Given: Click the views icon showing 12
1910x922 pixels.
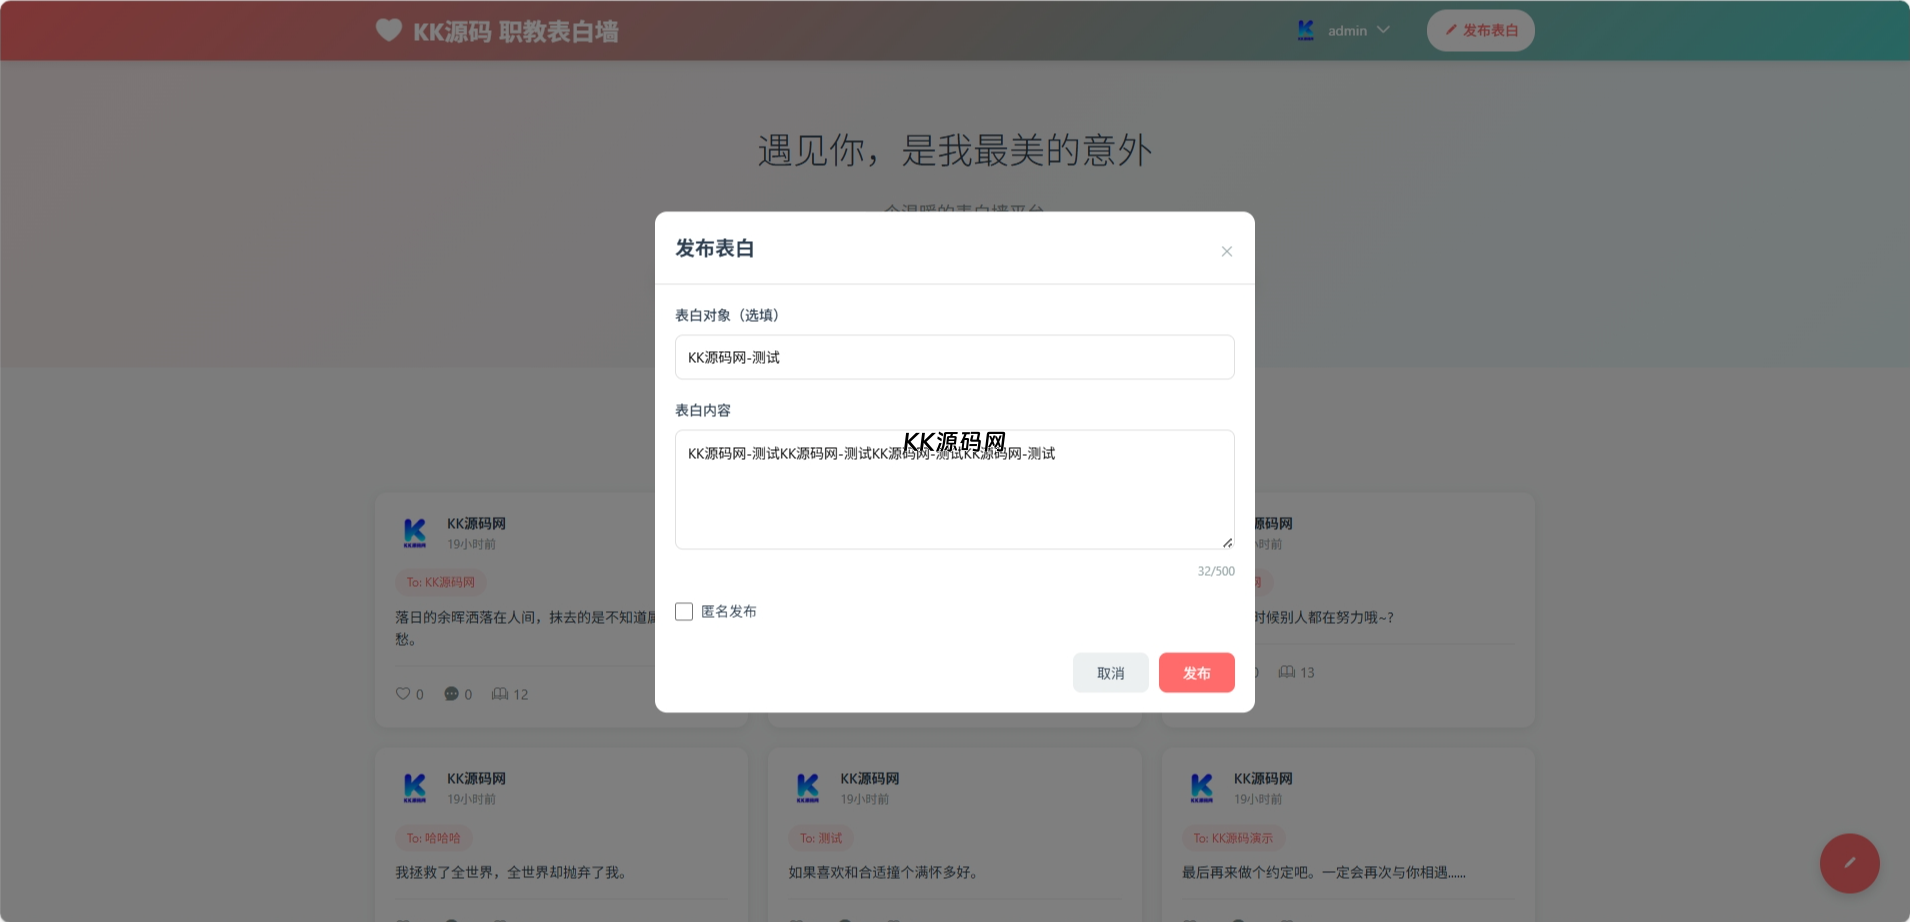Looking at the screenshot, I should 500,693.
